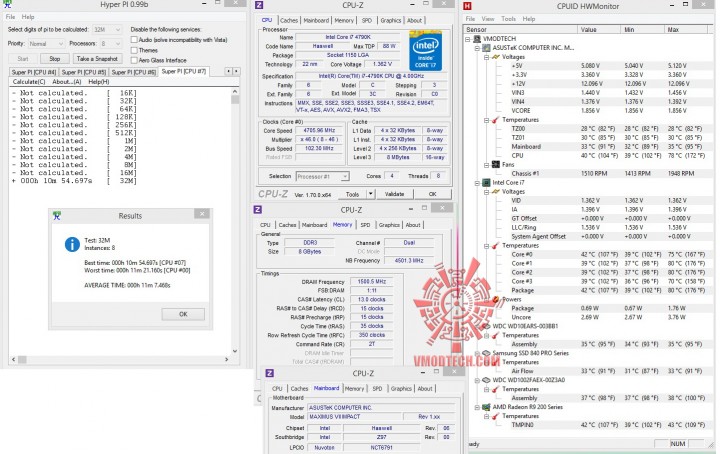Click the HWMonitor red H title icon
The height and width of the screenshot is (454, 720).
click(x=467, y=6)
